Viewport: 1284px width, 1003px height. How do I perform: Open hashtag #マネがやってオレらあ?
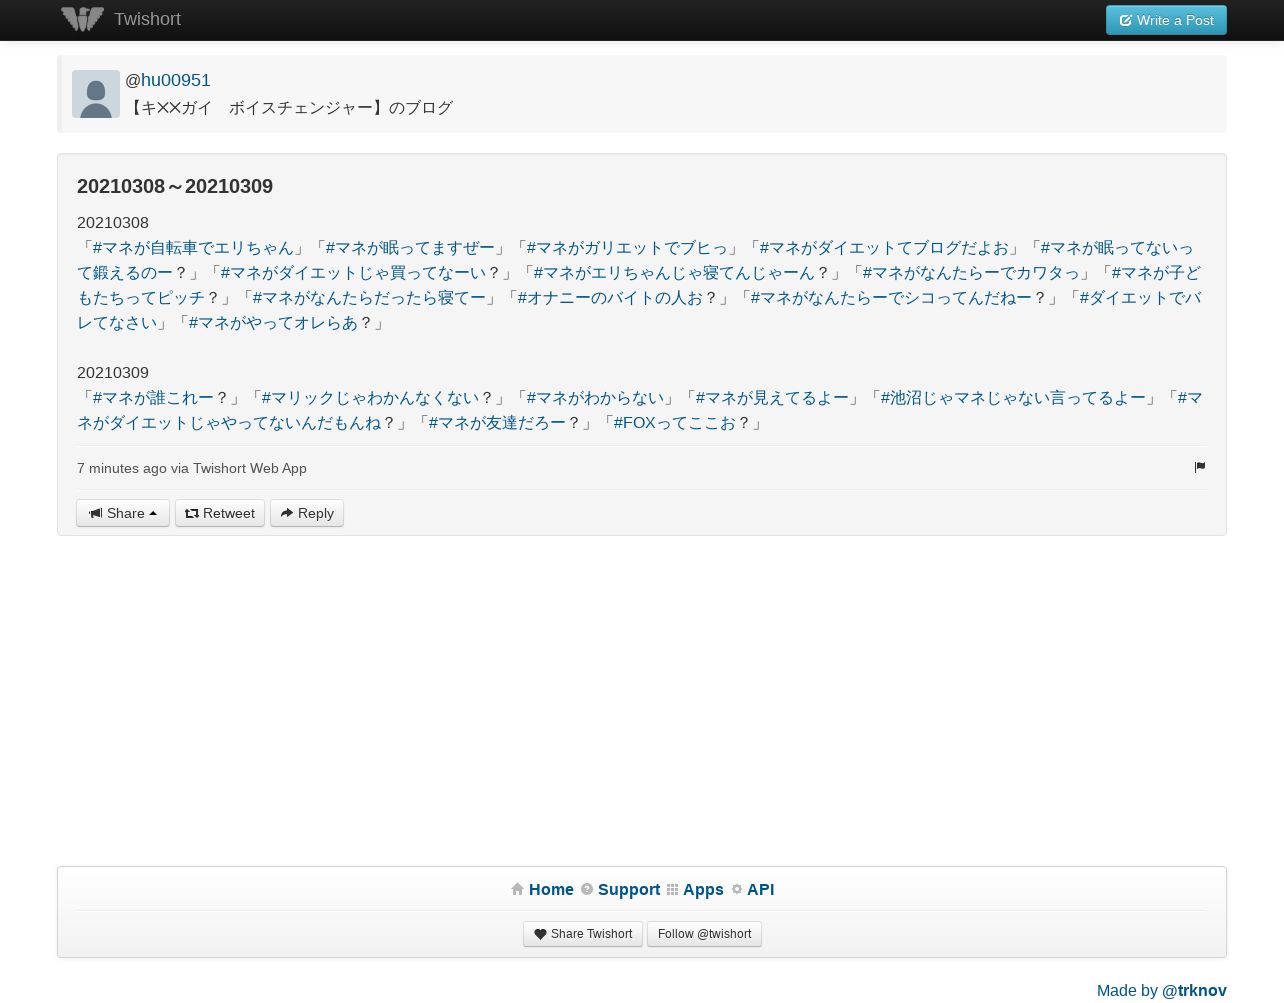tap(273, 323)
